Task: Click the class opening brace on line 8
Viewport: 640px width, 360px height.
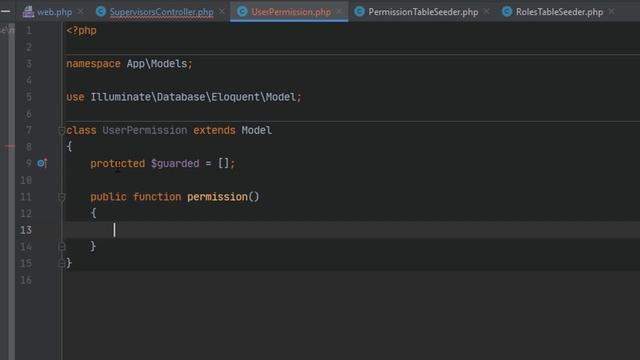Action: point(69,147)
